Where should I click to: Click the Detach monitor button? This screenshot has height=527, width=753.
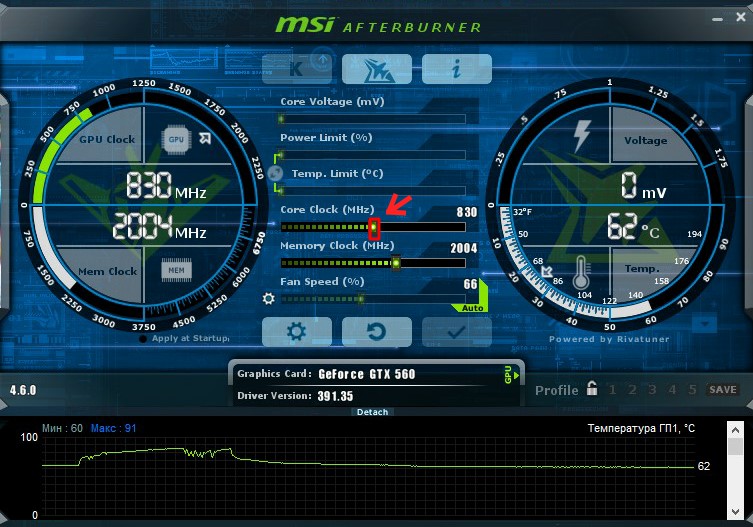pyautogui.click(x=372, y=412)
